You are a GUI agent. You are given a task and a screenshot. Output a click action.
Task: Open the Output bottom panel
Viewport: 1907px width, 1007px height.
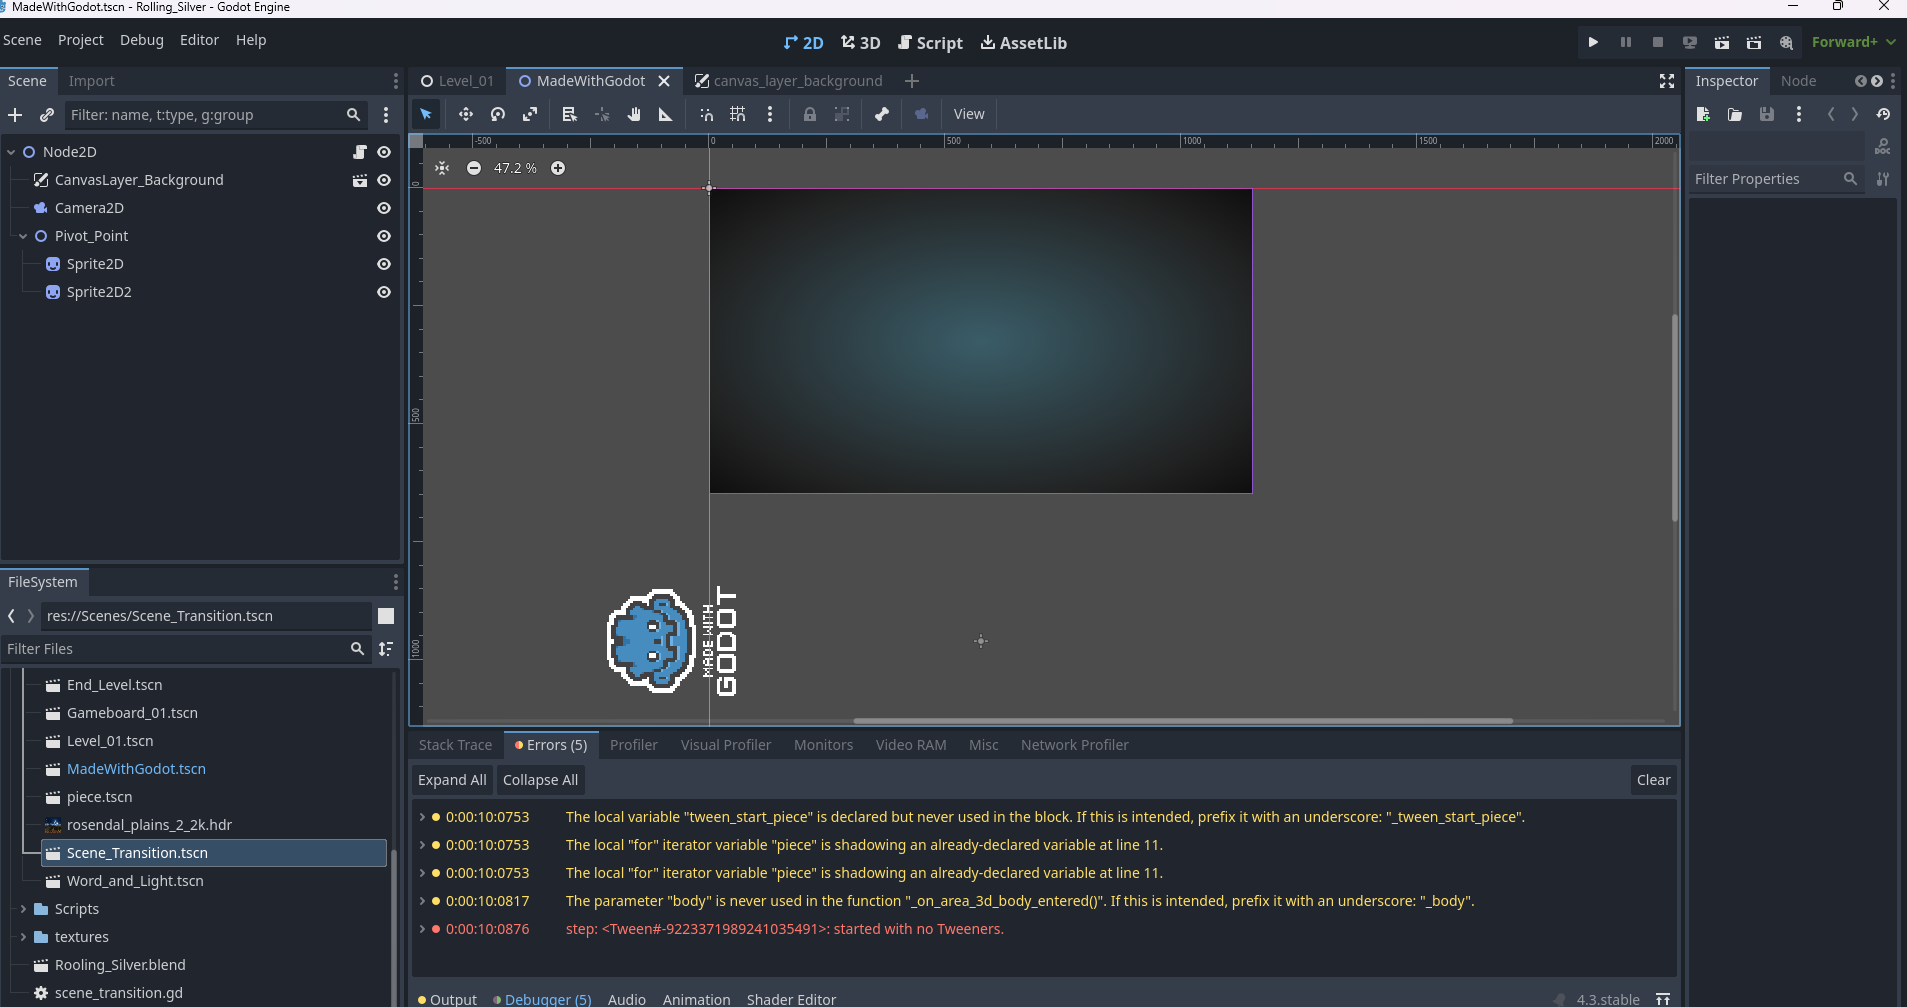(448, 999)
